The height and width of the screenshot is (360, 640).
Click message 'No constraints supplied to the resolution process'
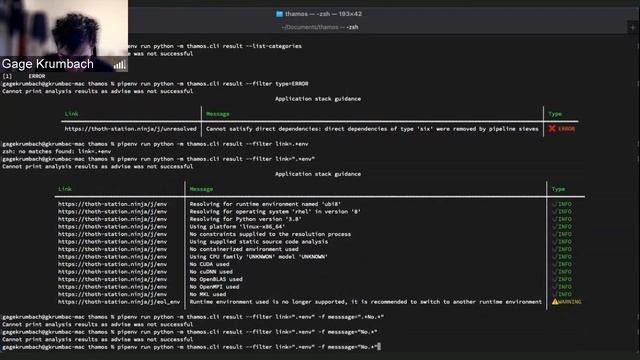point(270,234)
